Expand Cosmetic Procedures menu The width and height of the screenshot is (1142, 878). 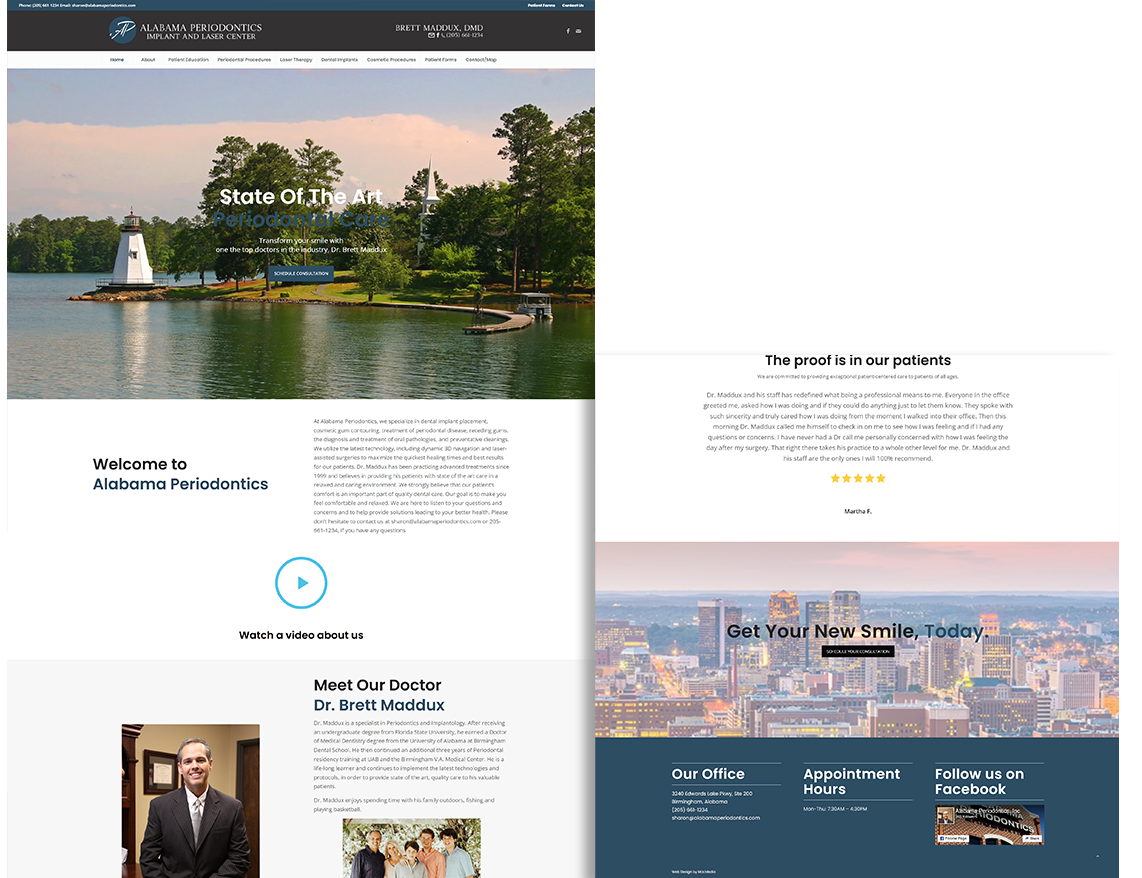tap(391, 60)
